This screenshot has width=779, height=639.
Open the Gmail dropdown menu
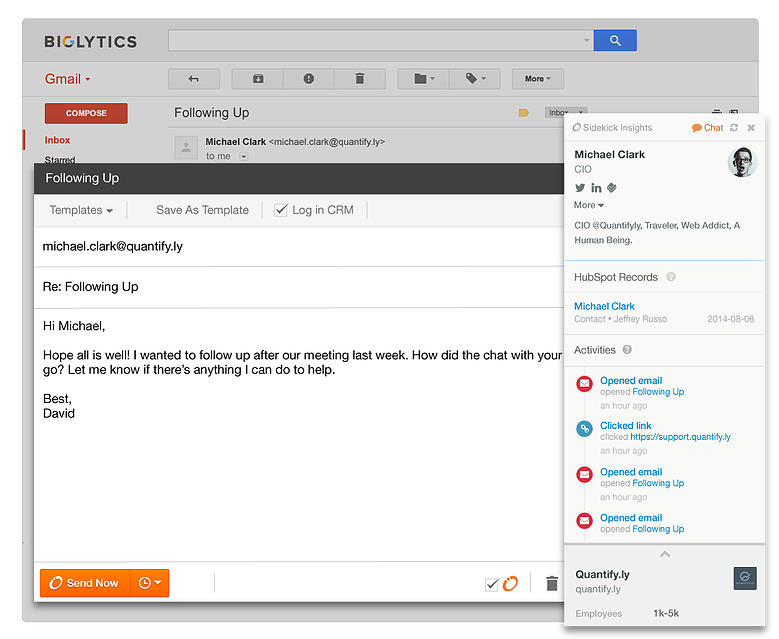tap(68, 79)
